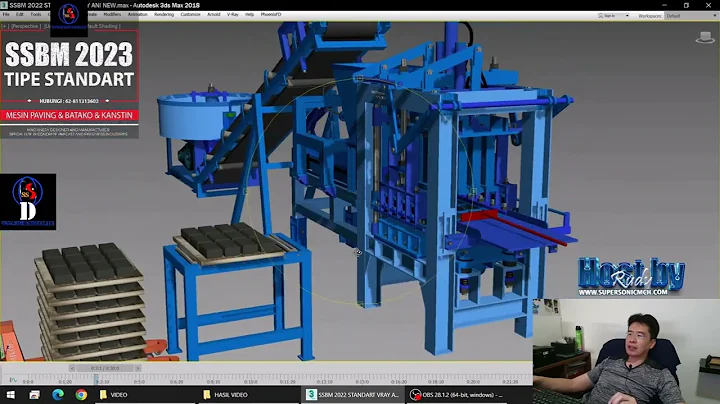
Task: Open the V-Ray menu
Action: click(233, 15)
